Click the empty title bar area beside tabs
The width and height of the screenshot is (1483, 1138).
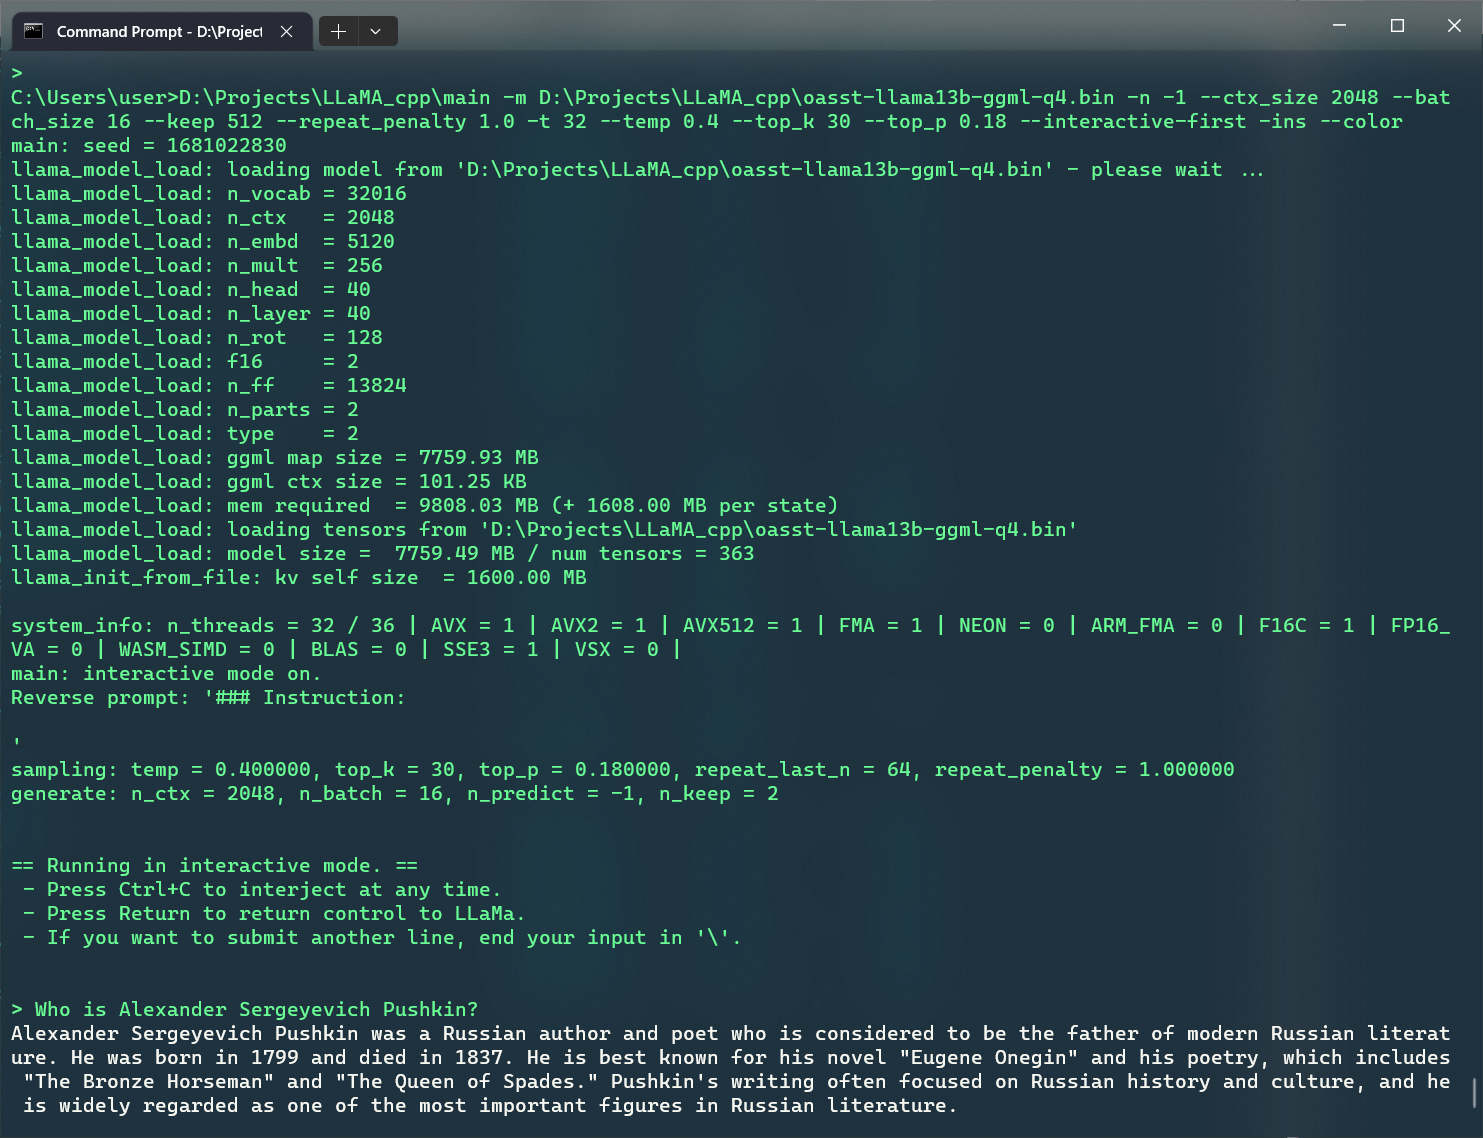(850, 26)
